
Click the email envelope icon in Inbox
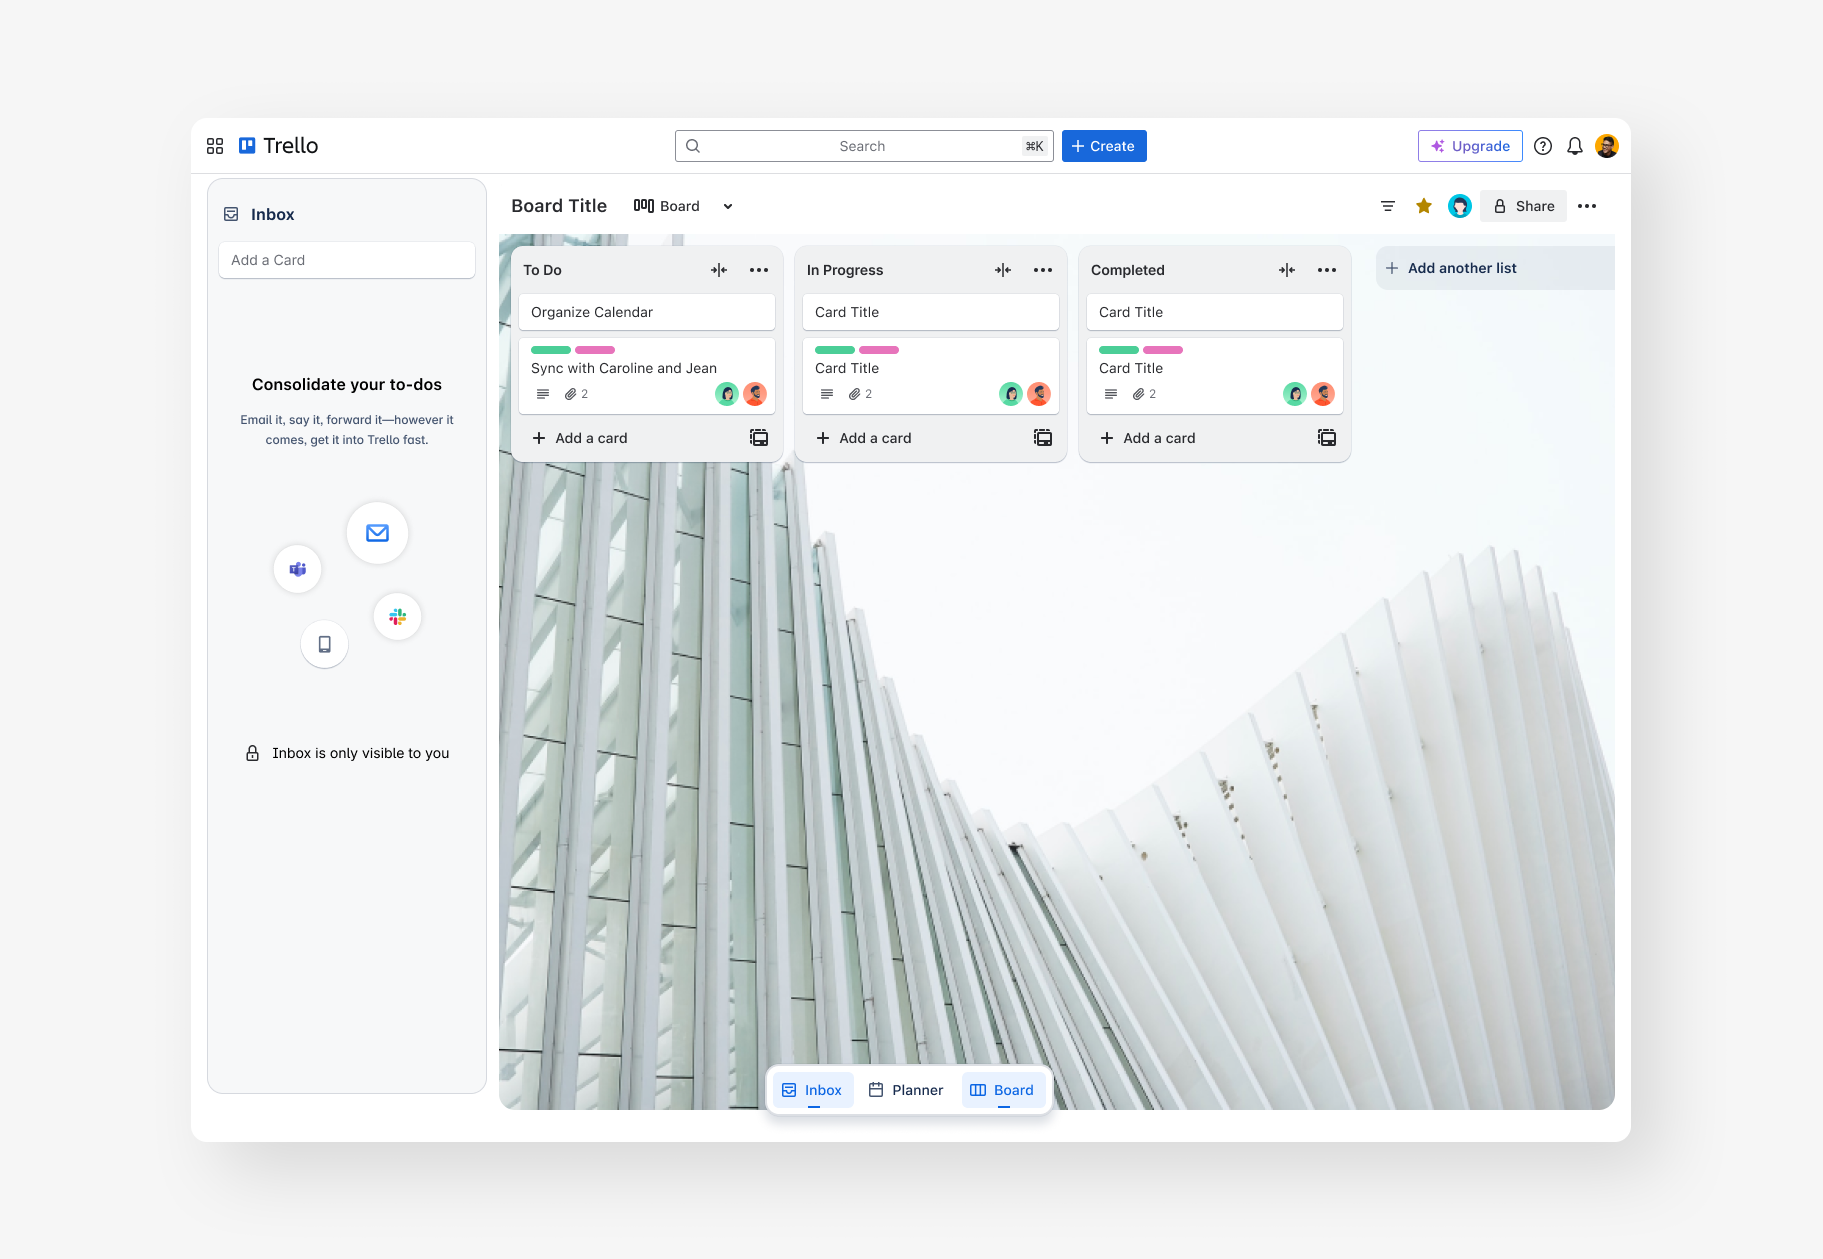pos(377,533)
